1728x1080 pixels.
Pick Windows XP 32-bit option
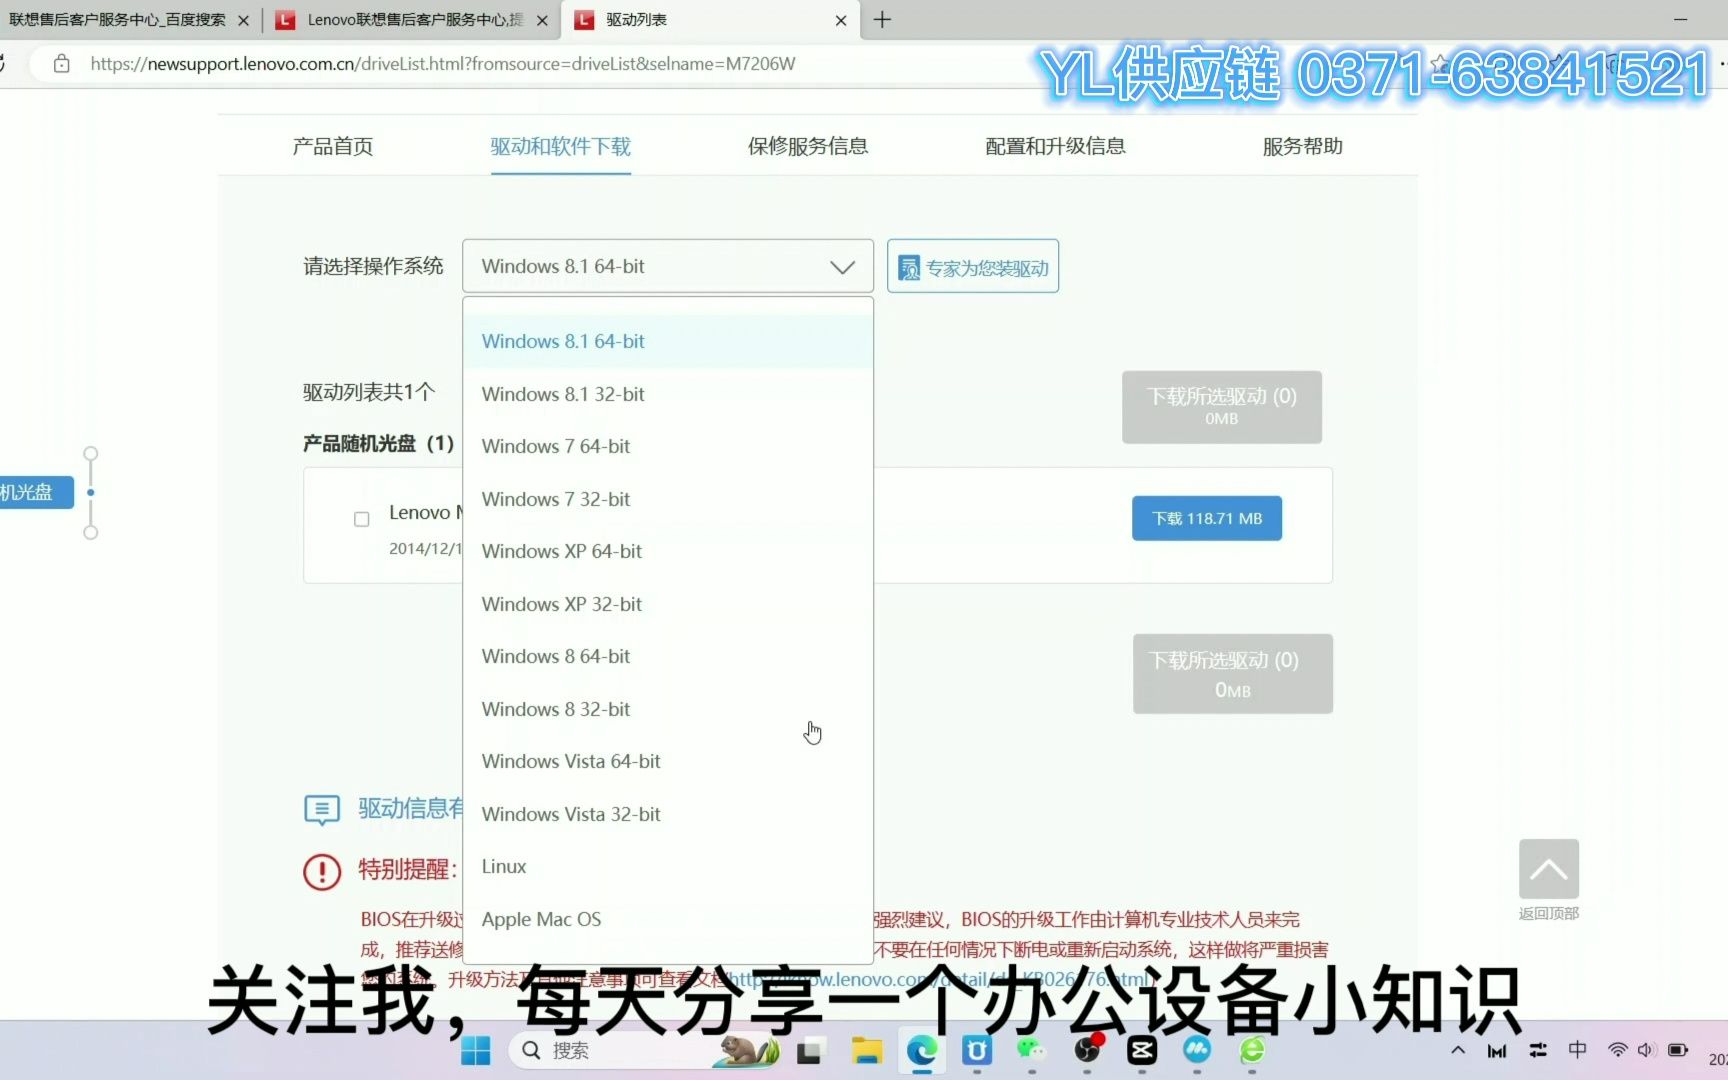[x=668, y=604]
